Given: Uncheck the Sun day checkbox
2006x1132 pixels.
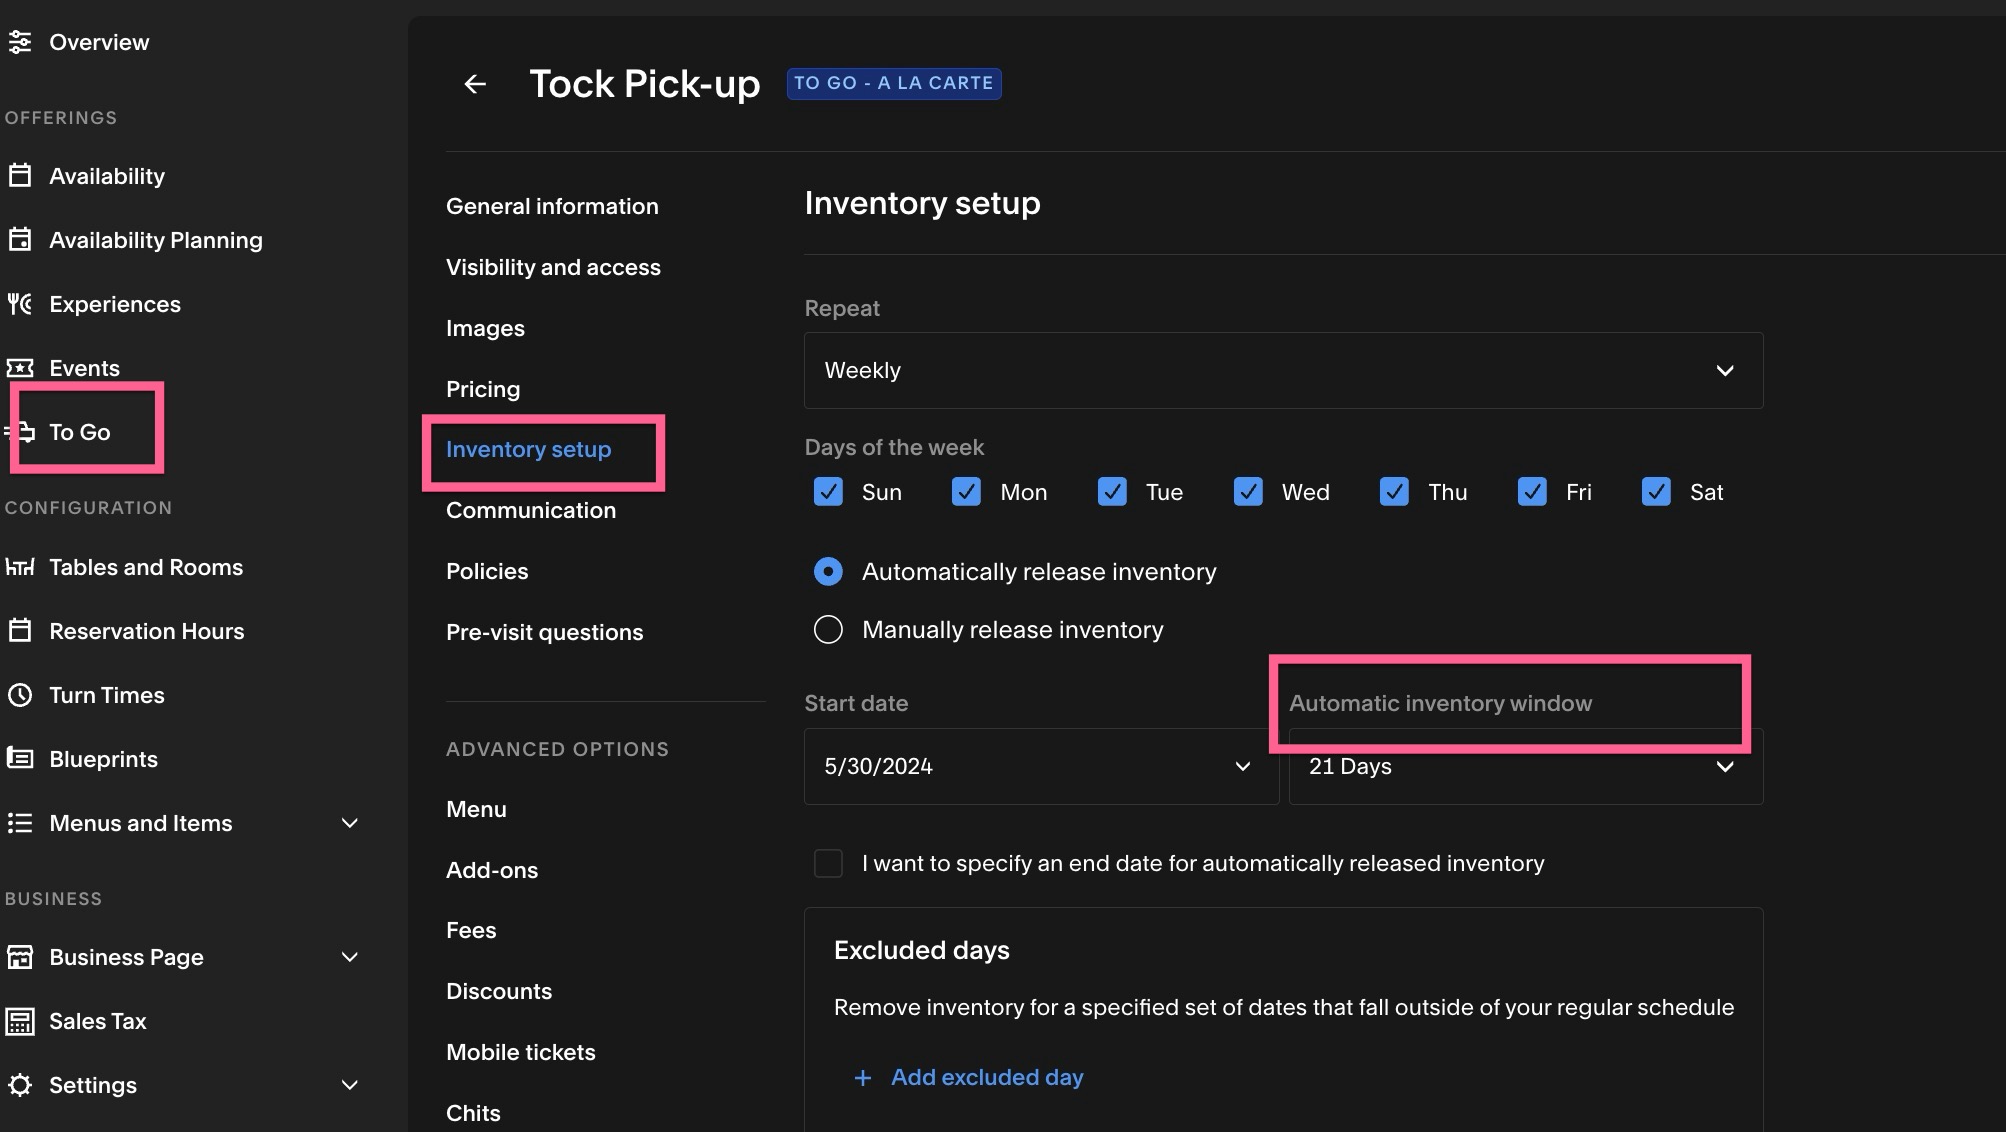Looking at the screenshot, I should tap(828, 492).
